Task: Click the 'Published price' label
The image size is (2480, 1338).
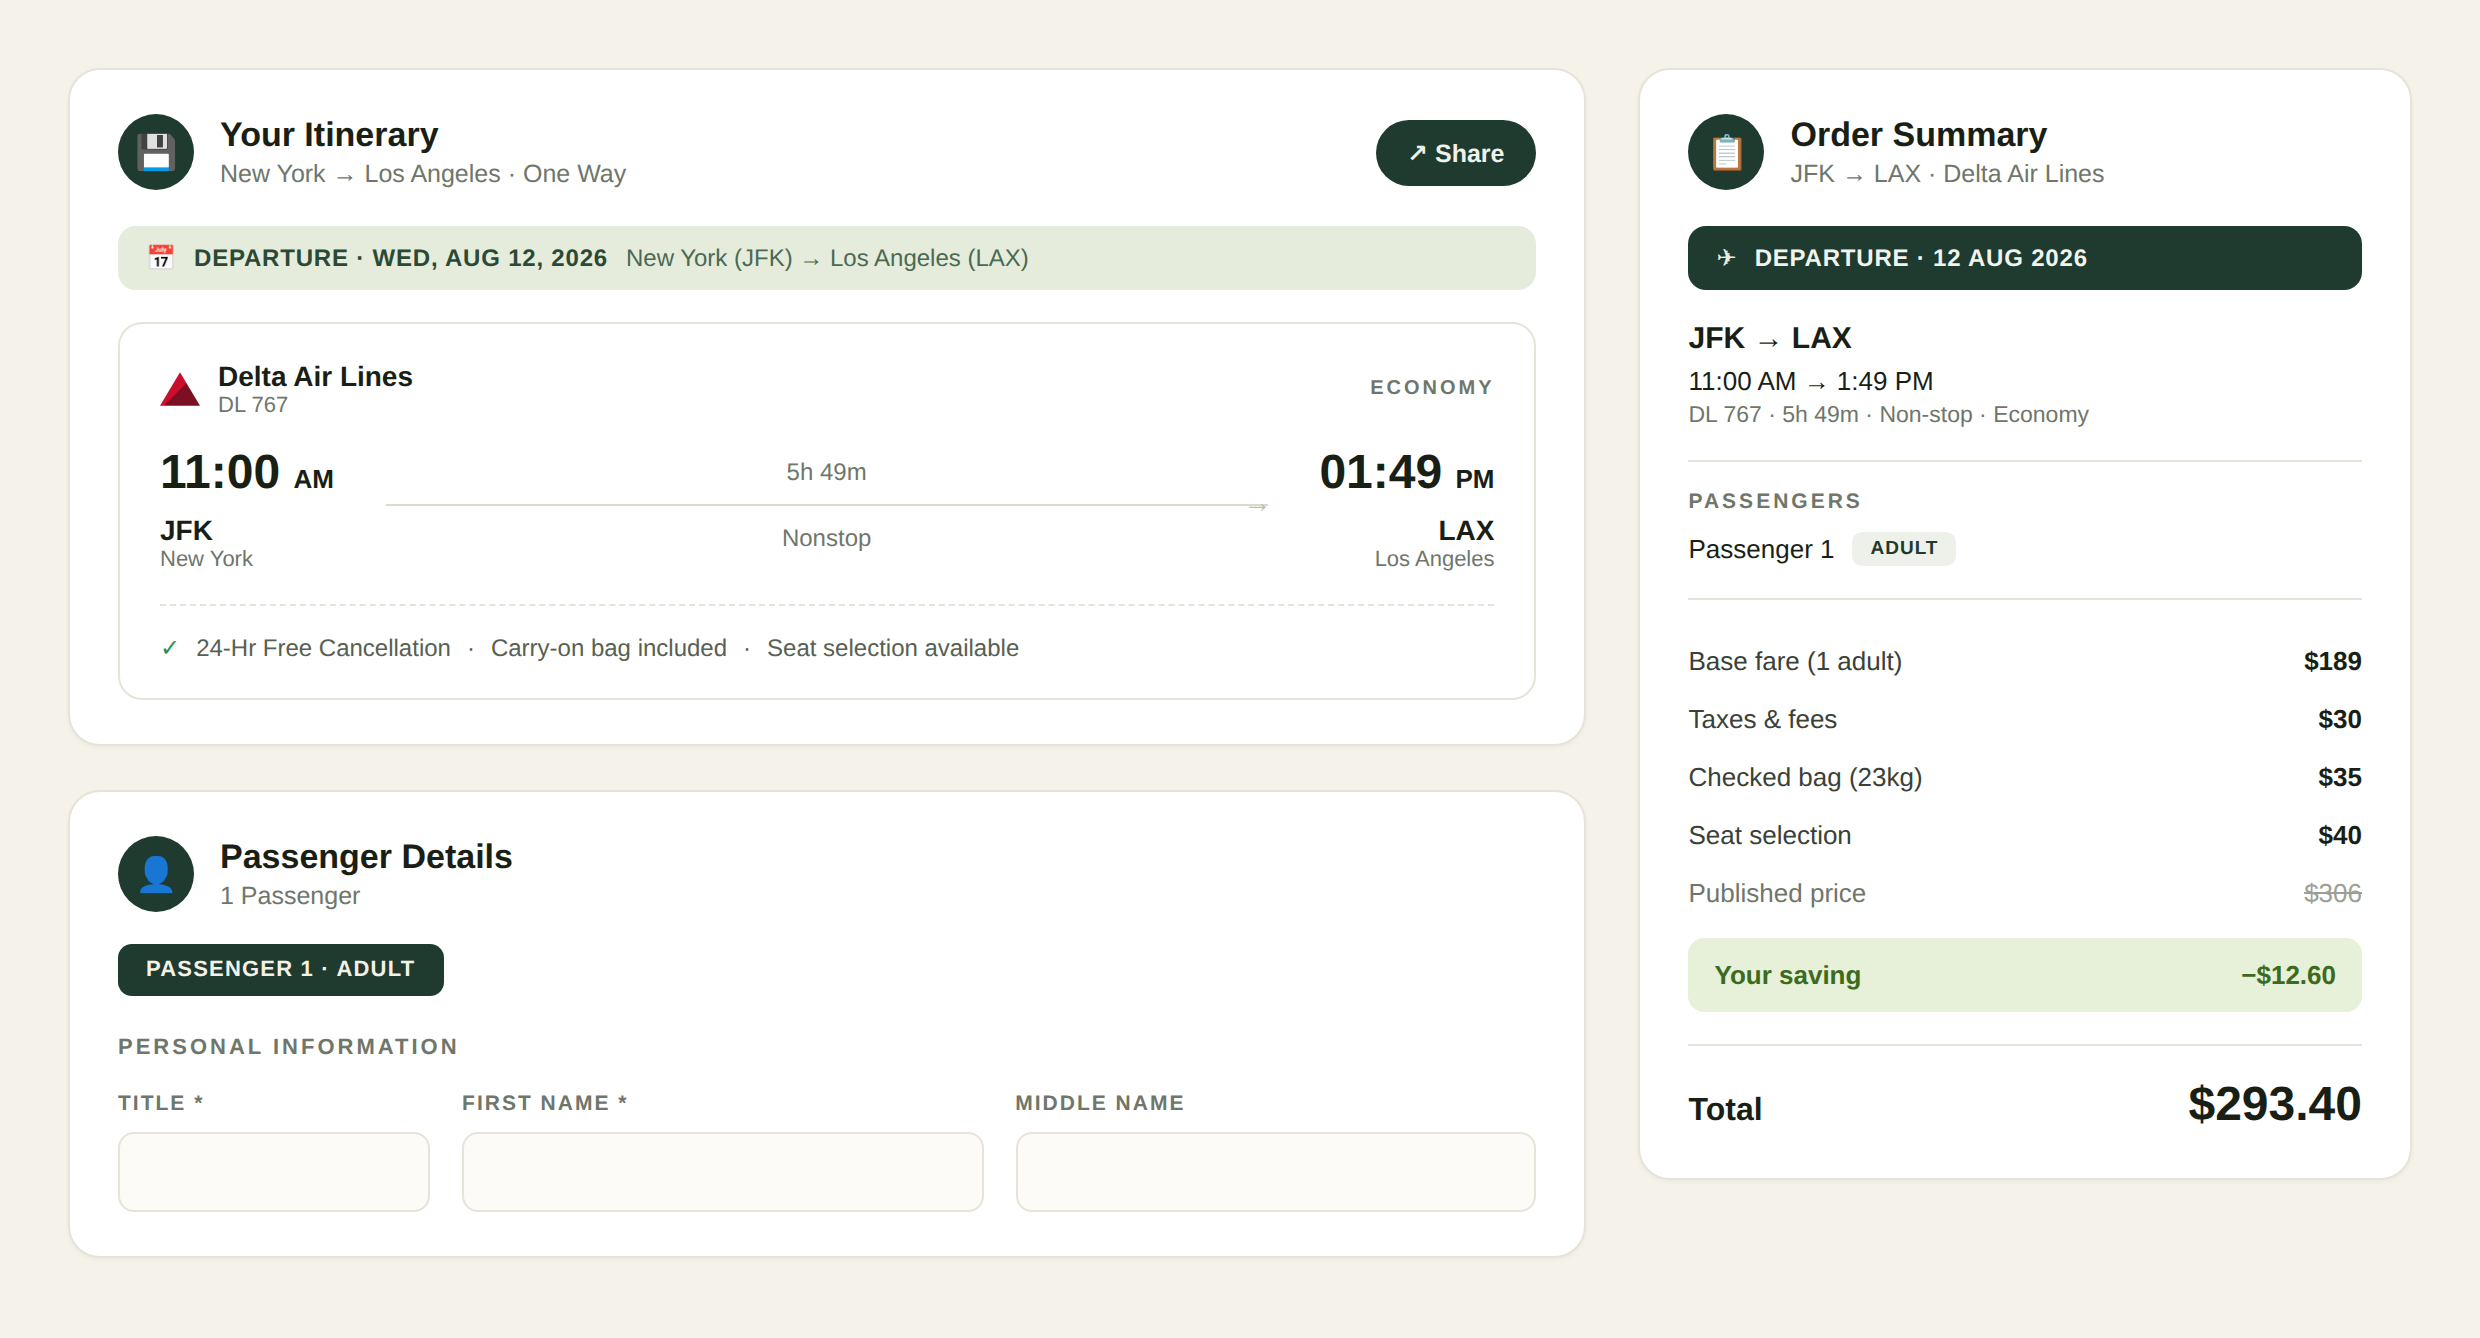Action: coord(1777,893)
